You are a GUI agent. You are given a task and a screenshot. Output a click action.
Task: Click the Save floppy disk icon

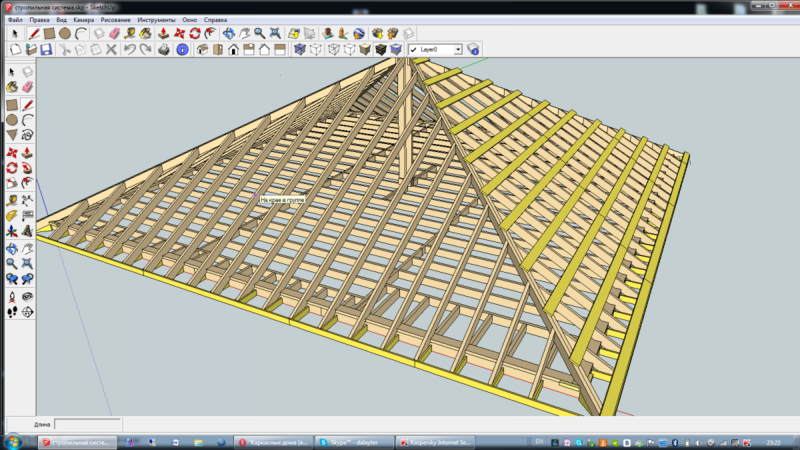[45, 49]
